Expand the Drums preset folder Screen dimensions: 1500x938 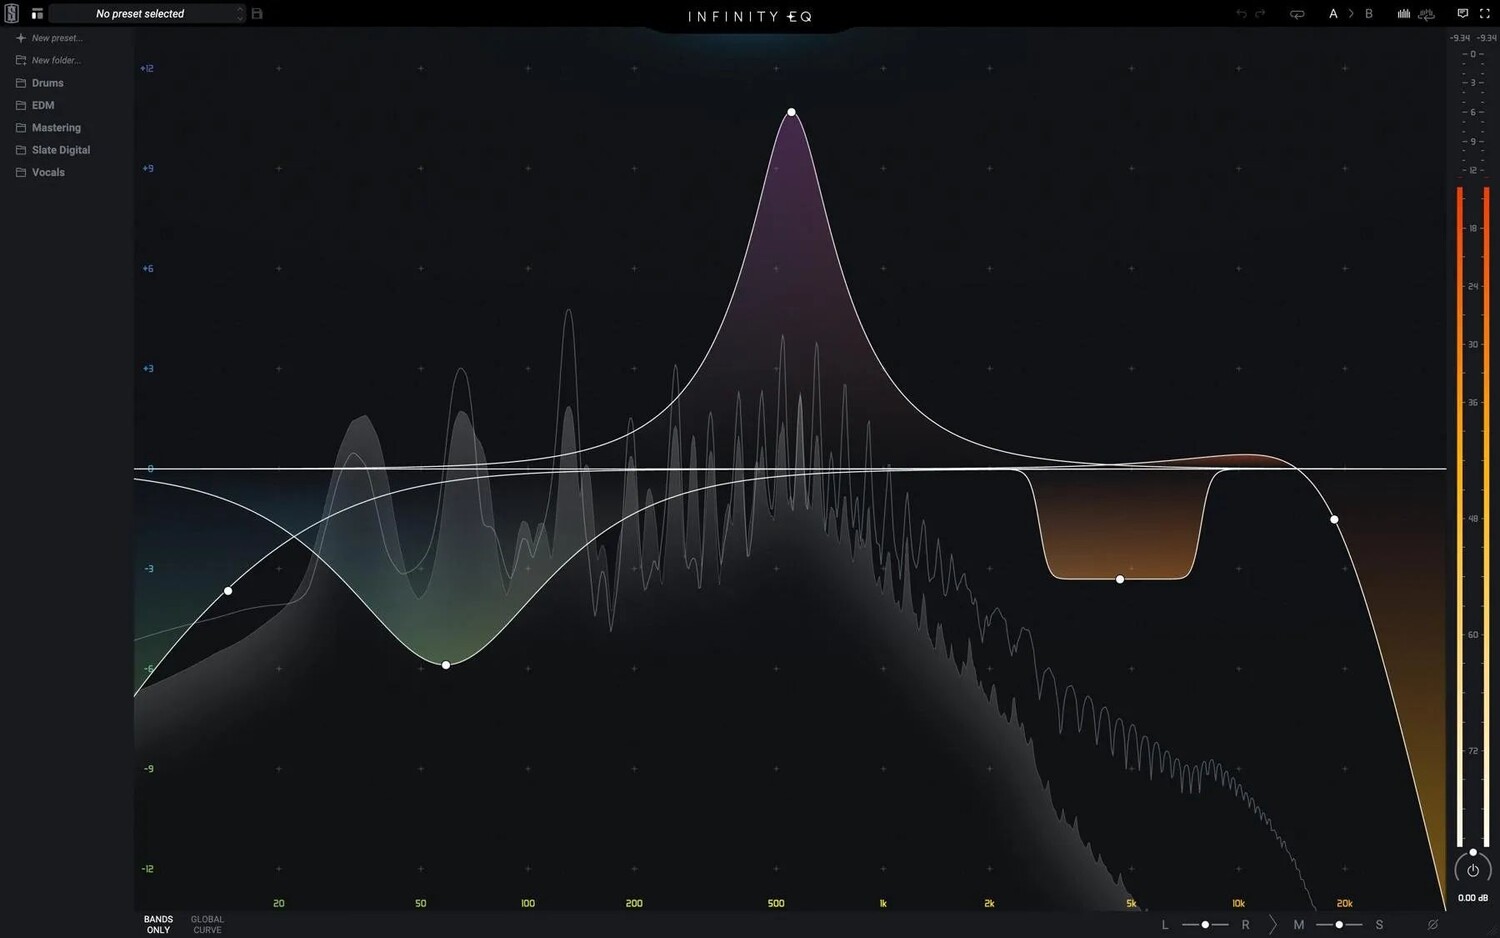(47, 83)
